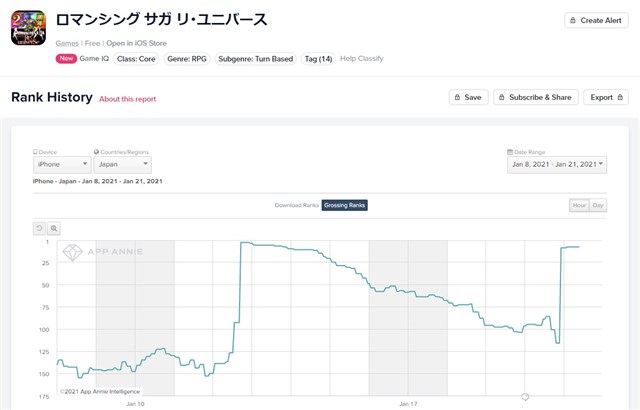This screenshot has width=640, height=410.
Task: Set chart granularity to Hour
Action: (579, 205)
